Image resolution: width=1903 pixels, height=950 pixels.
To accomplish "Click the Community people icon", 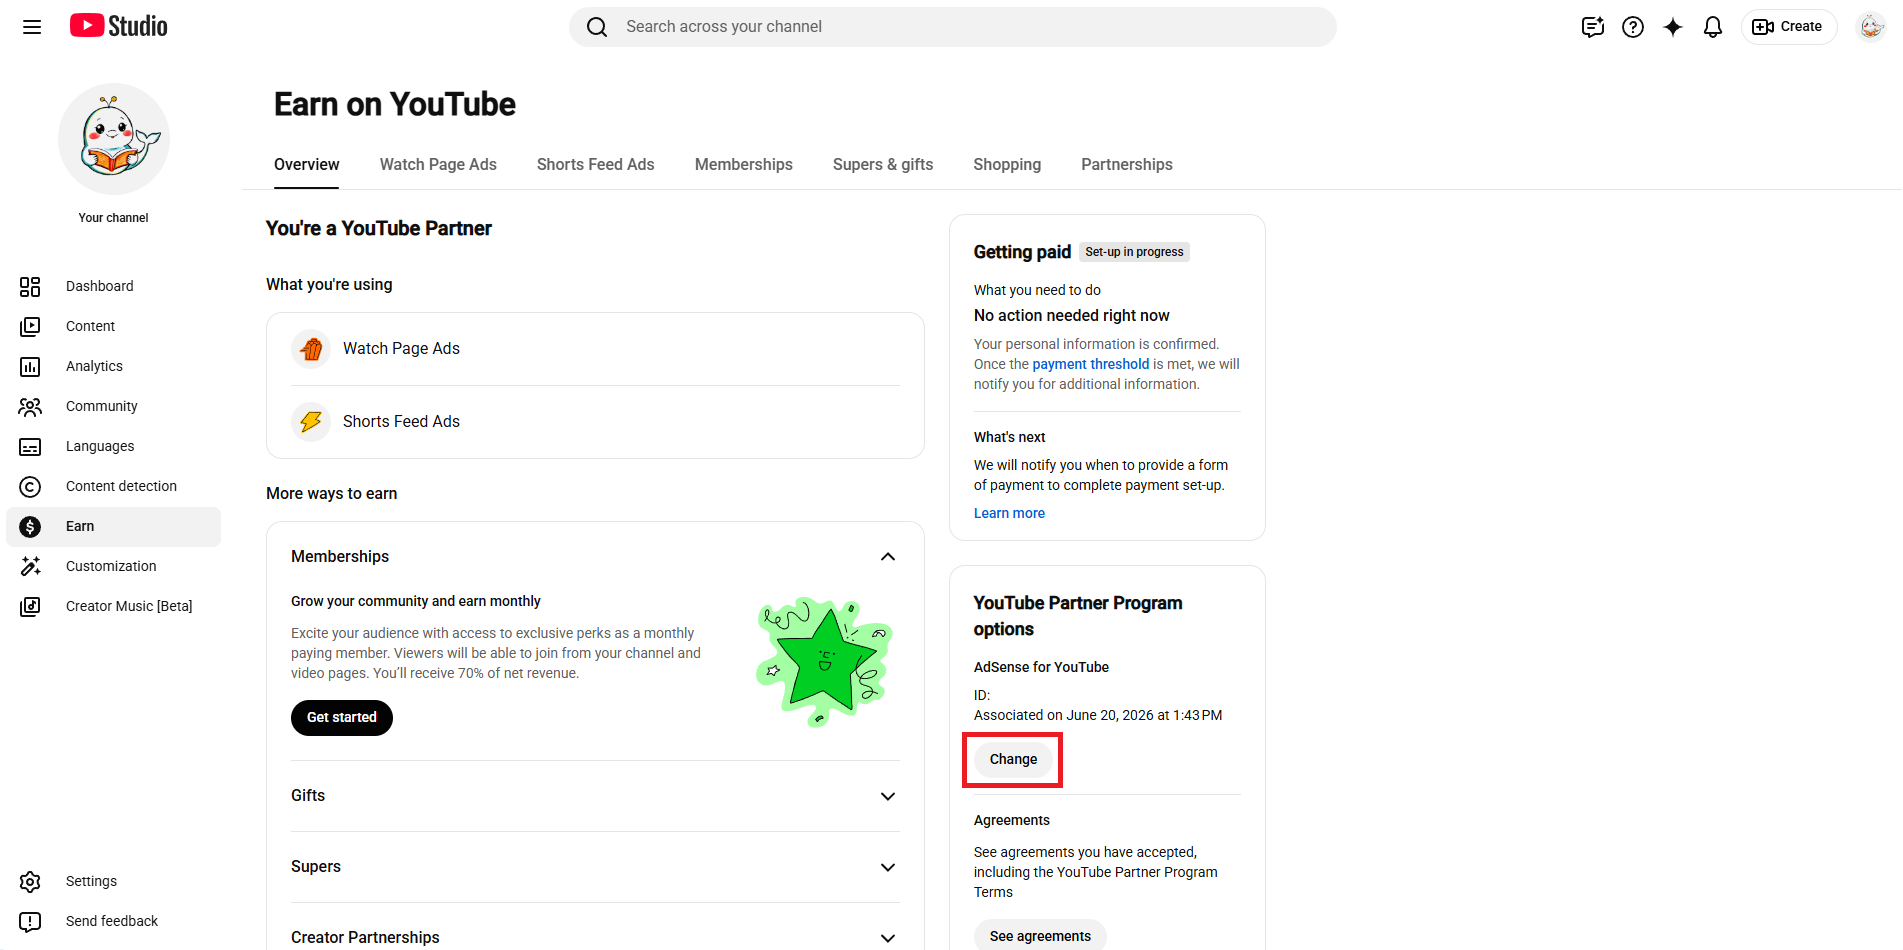I will (30, 407).
